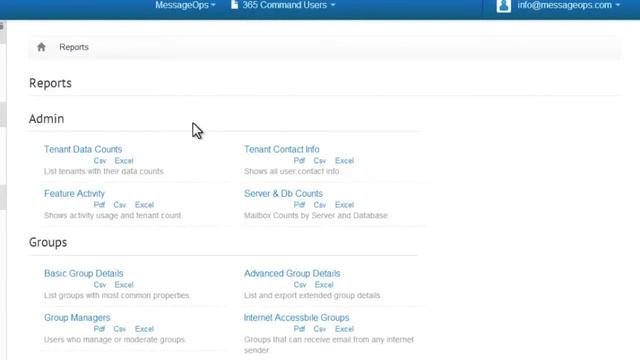Click text 'Shows activity usage and tenant count'

tap(113, 216)
